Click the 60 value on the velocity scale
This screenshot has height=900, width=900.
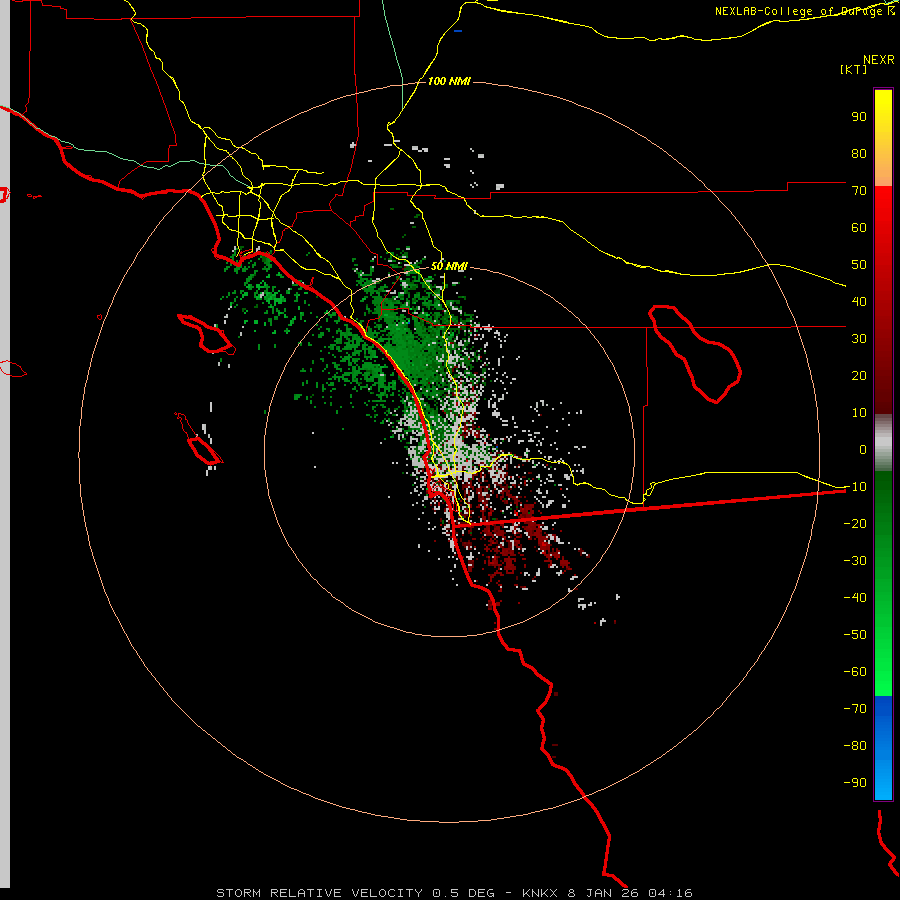[x=859, y=228]
